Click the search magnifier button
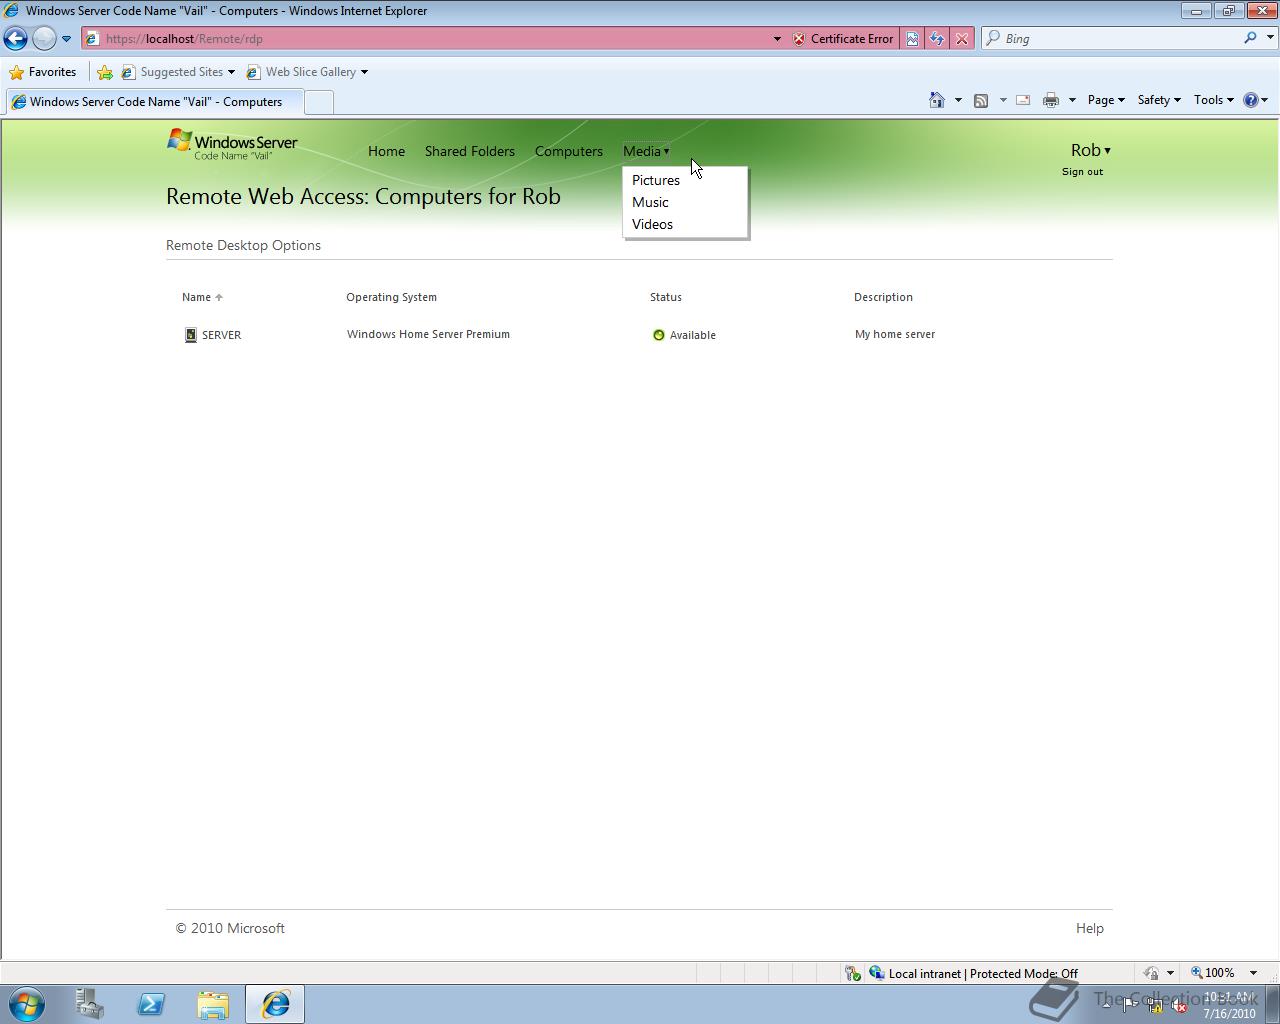 point(1250,38)
